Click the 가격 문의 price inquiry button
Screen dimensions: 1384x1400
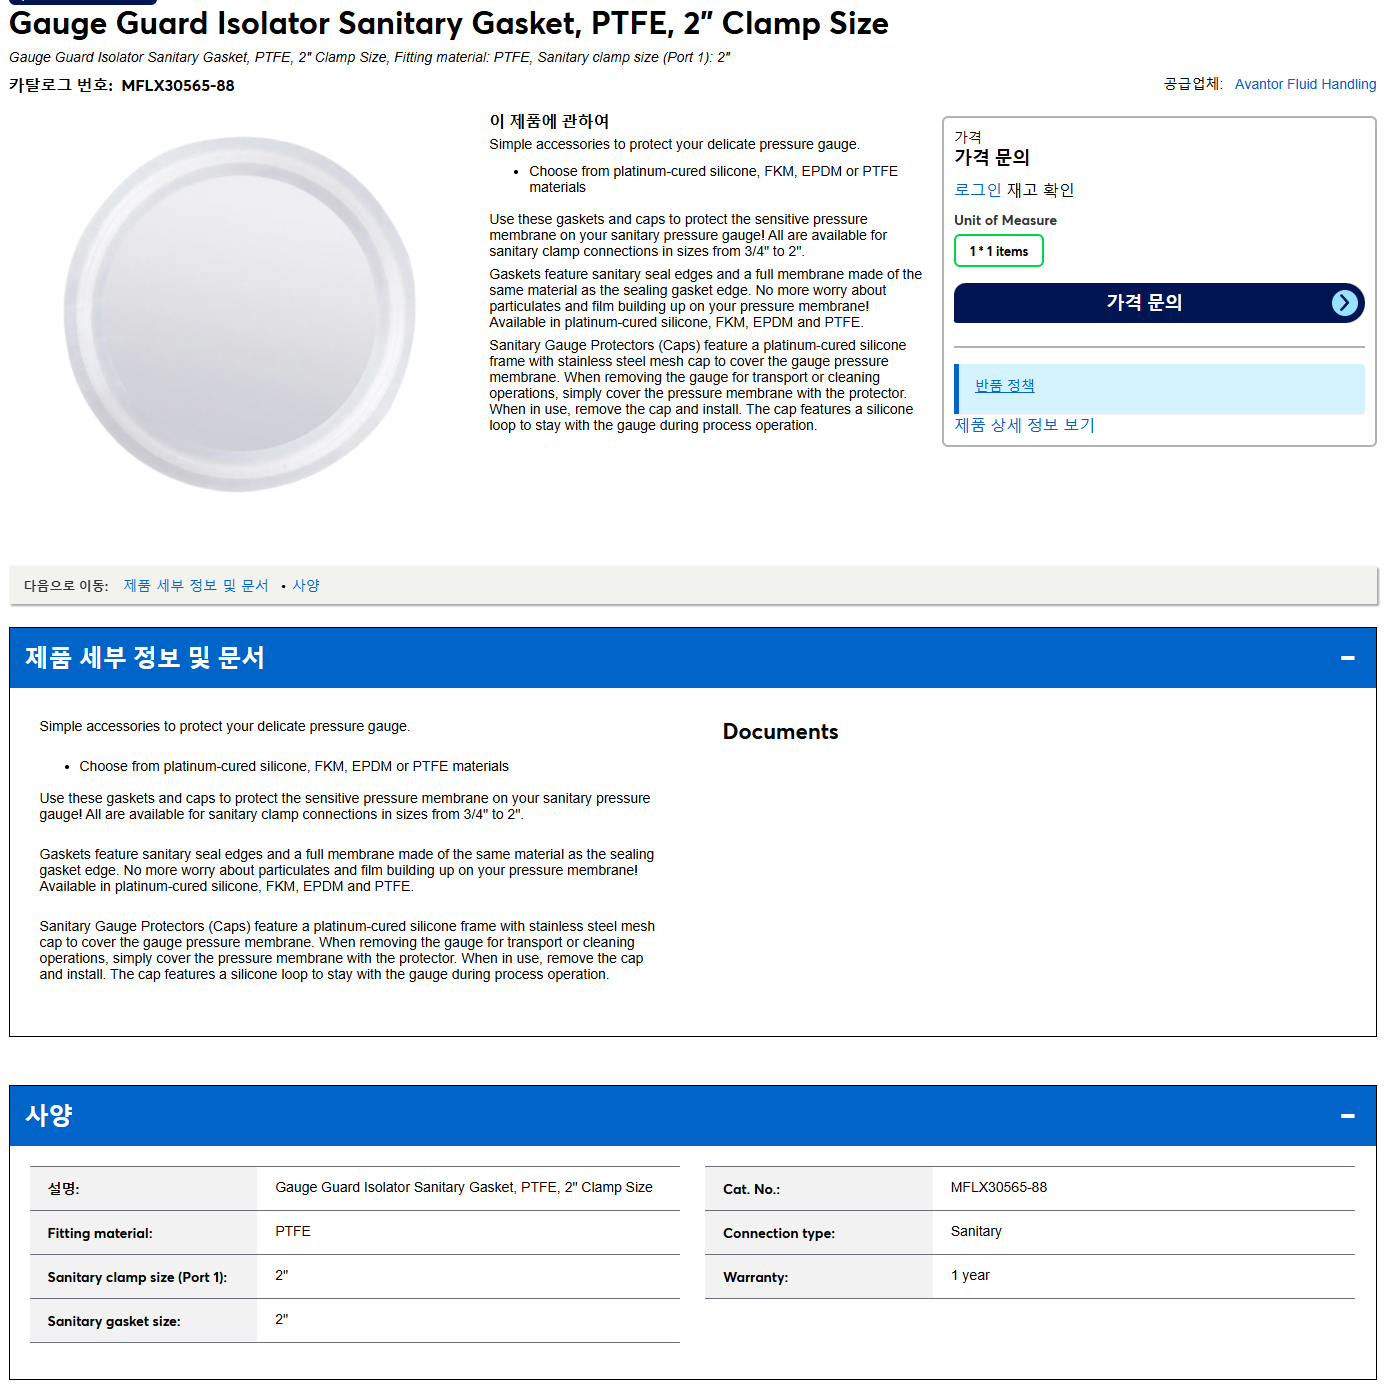(1159, 303)
